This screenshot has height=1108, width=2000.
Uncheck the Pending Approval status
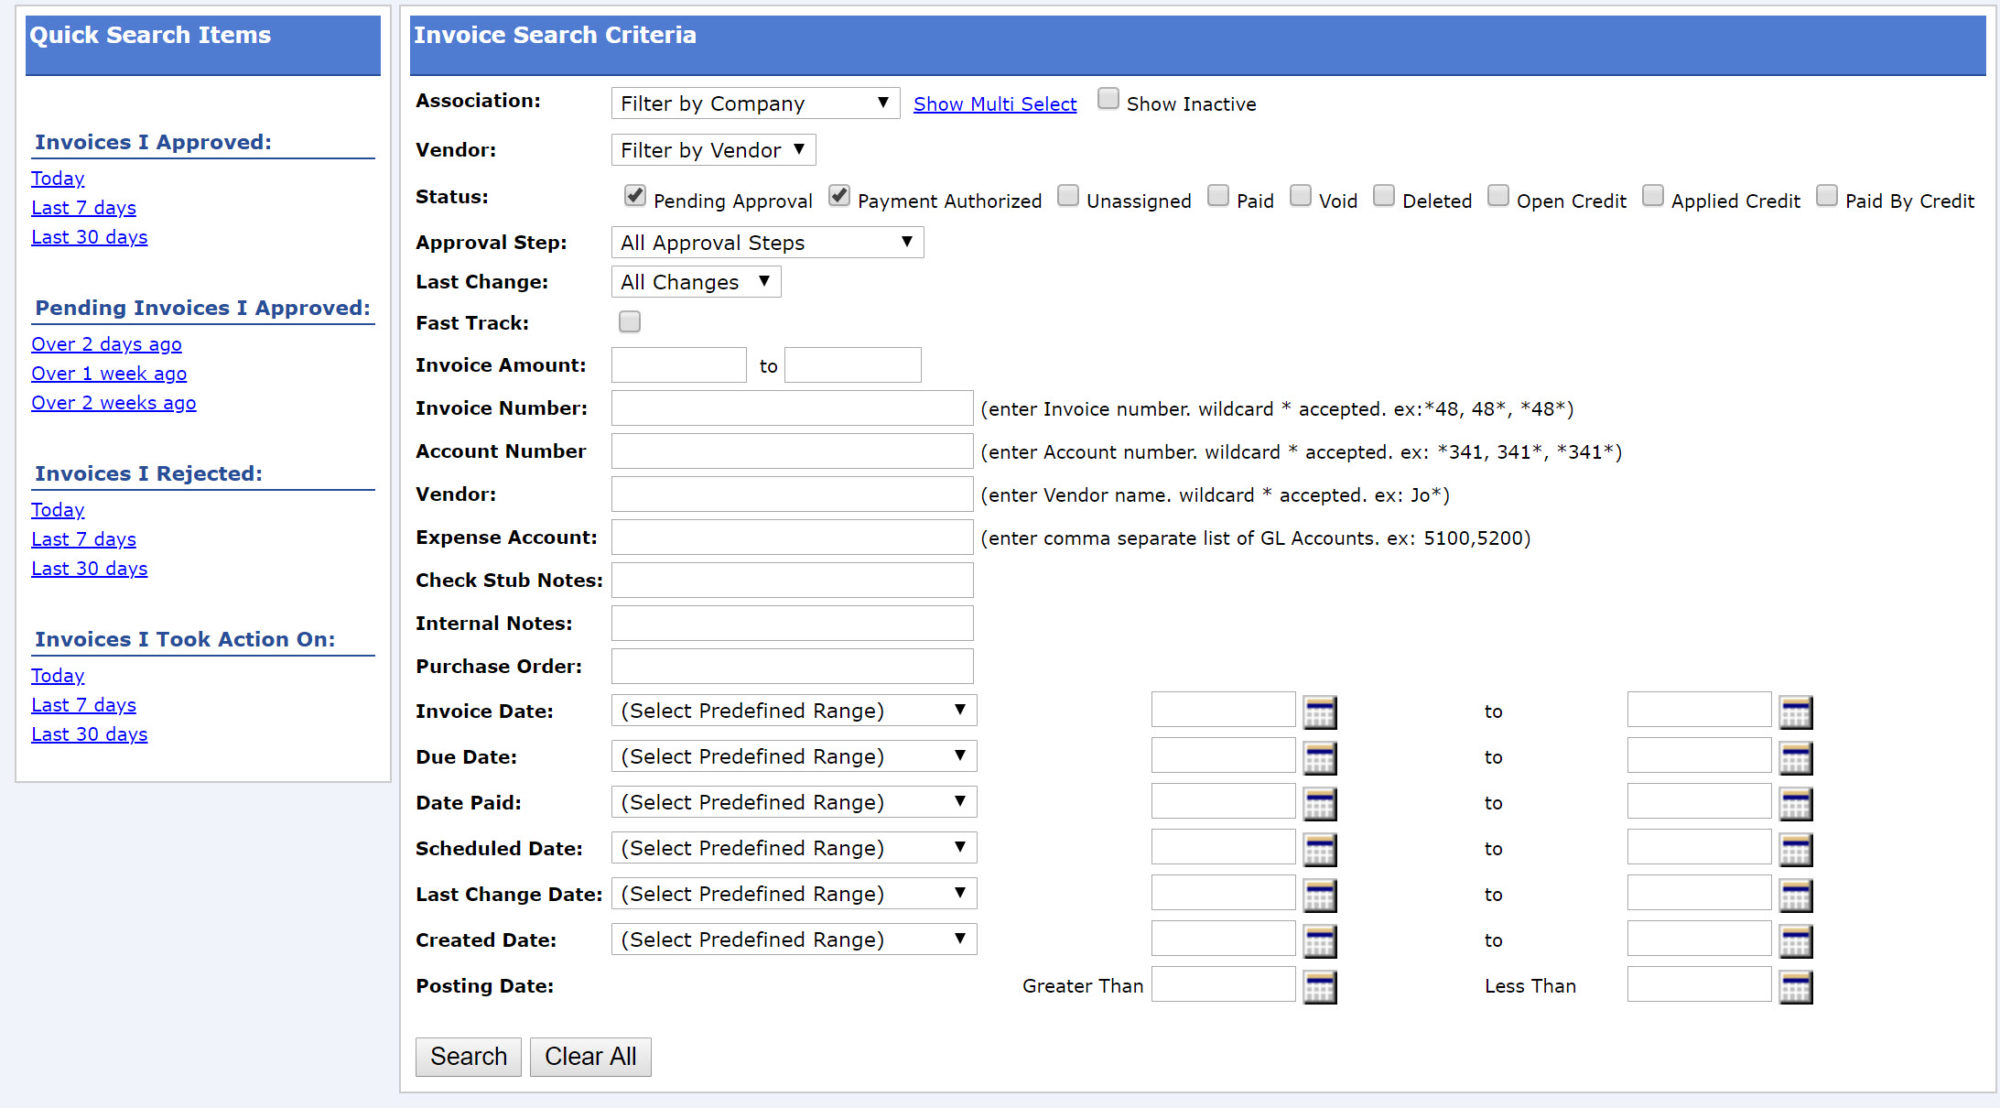(x=635, y=196)
